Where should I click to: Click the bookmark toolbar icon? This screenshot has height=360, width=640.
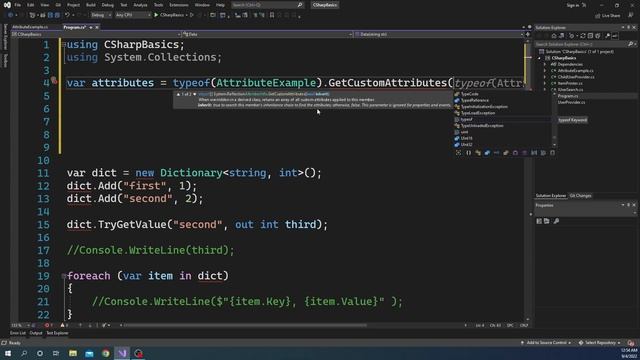272,15
